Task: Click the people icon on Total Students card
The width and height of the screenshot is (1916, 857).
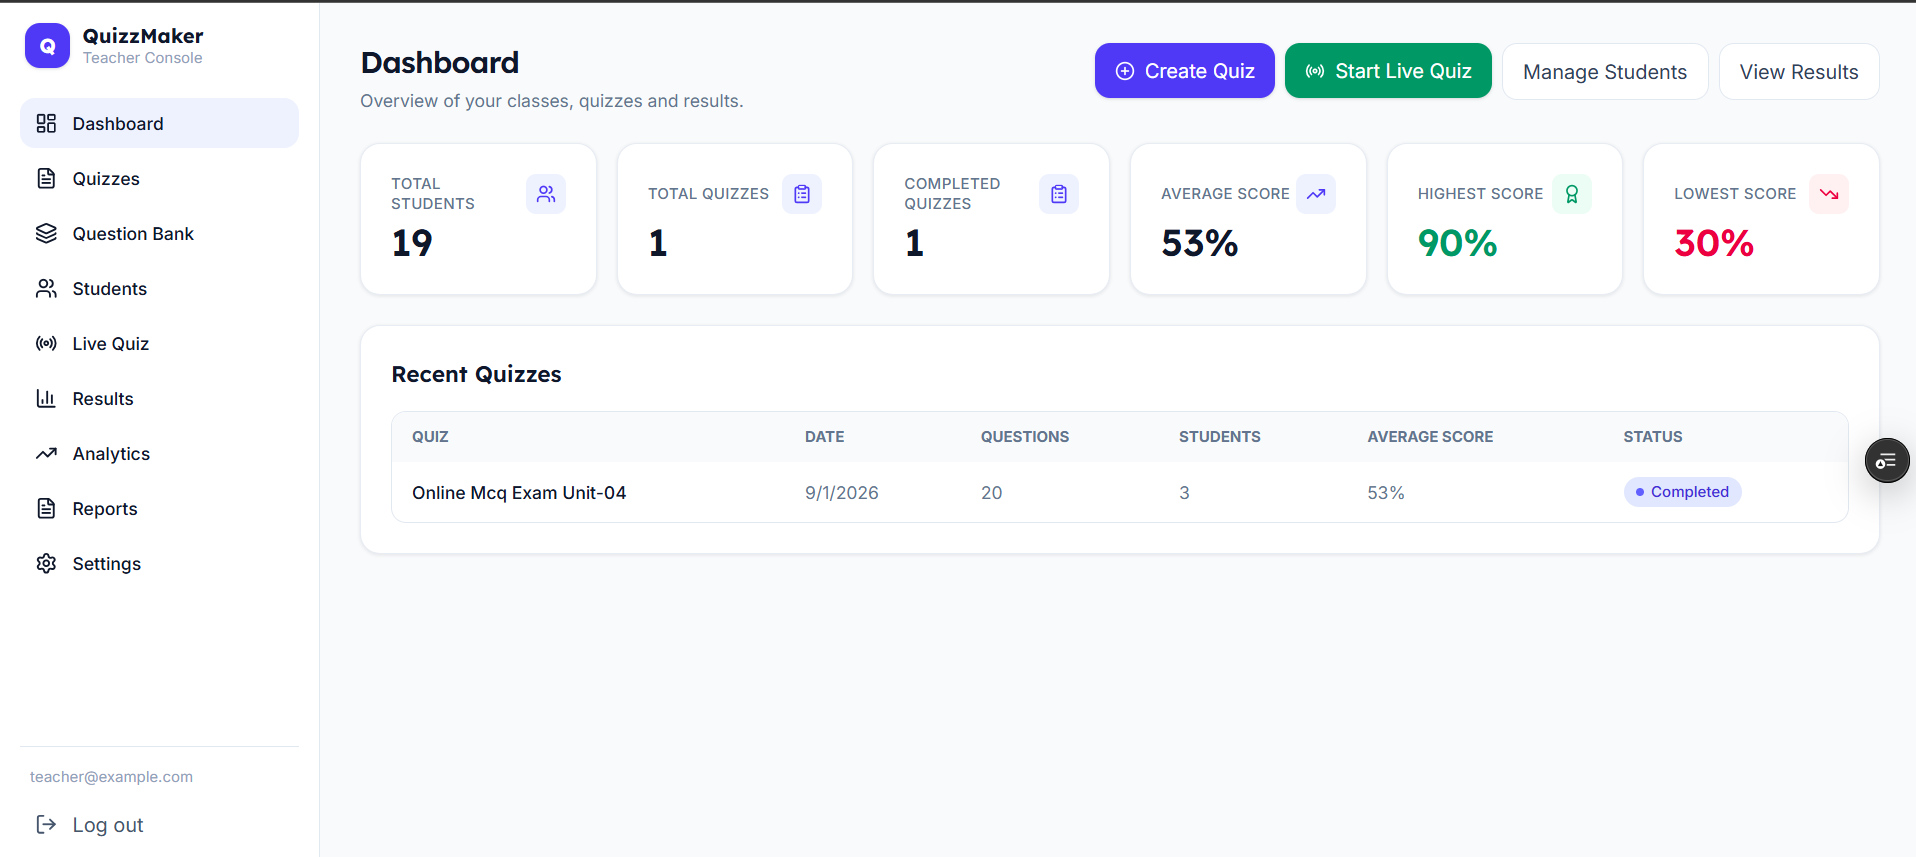Action: pos(546,194)
